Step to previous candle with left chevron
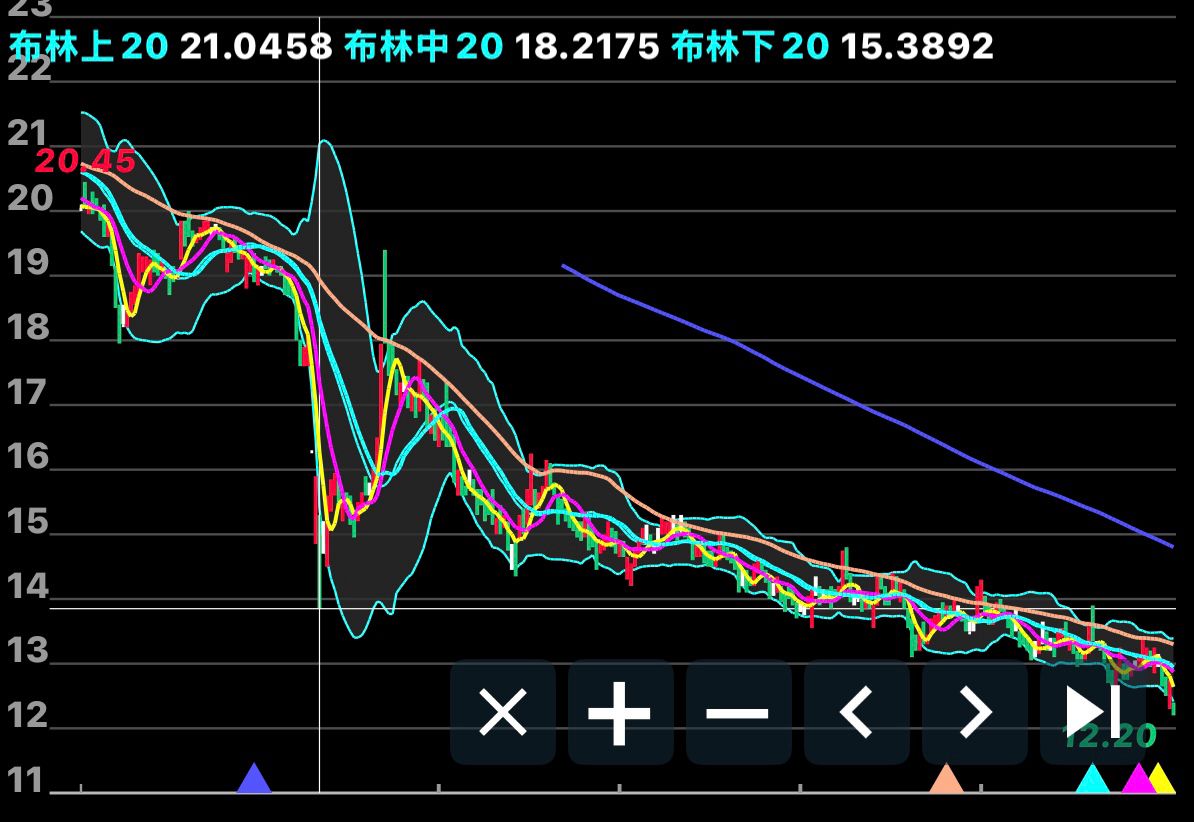Screen dimensions: 1194x822 click(x=856, y=713)
